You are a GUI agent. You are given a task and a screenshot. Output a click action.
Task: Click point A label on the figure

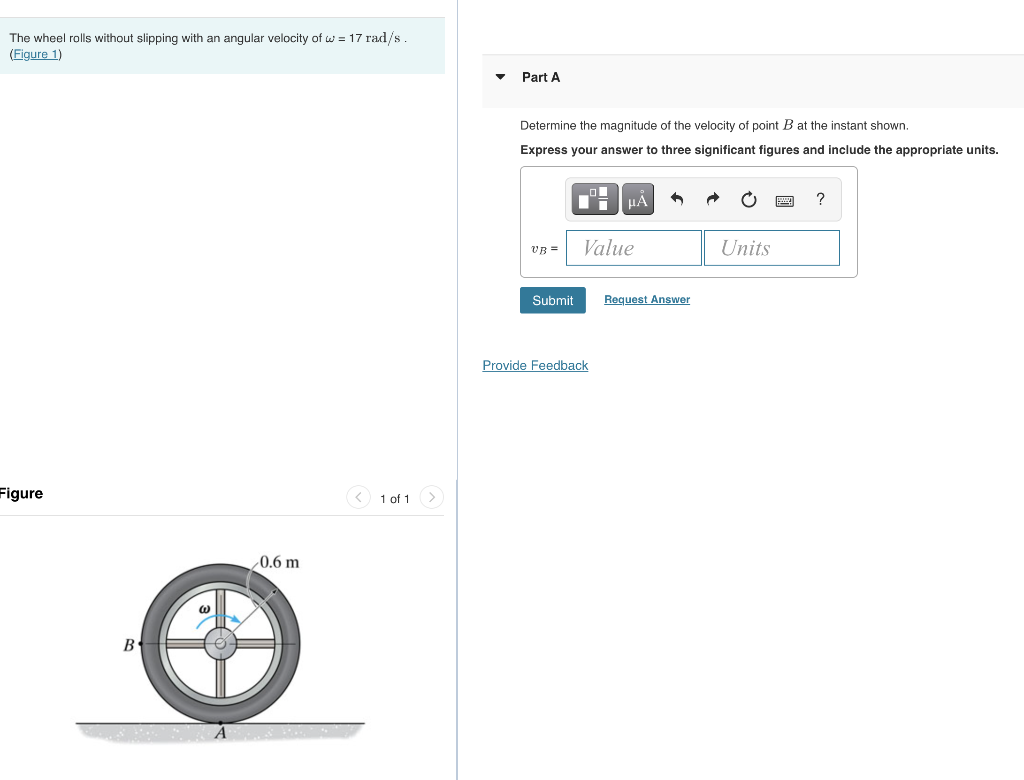221,733
